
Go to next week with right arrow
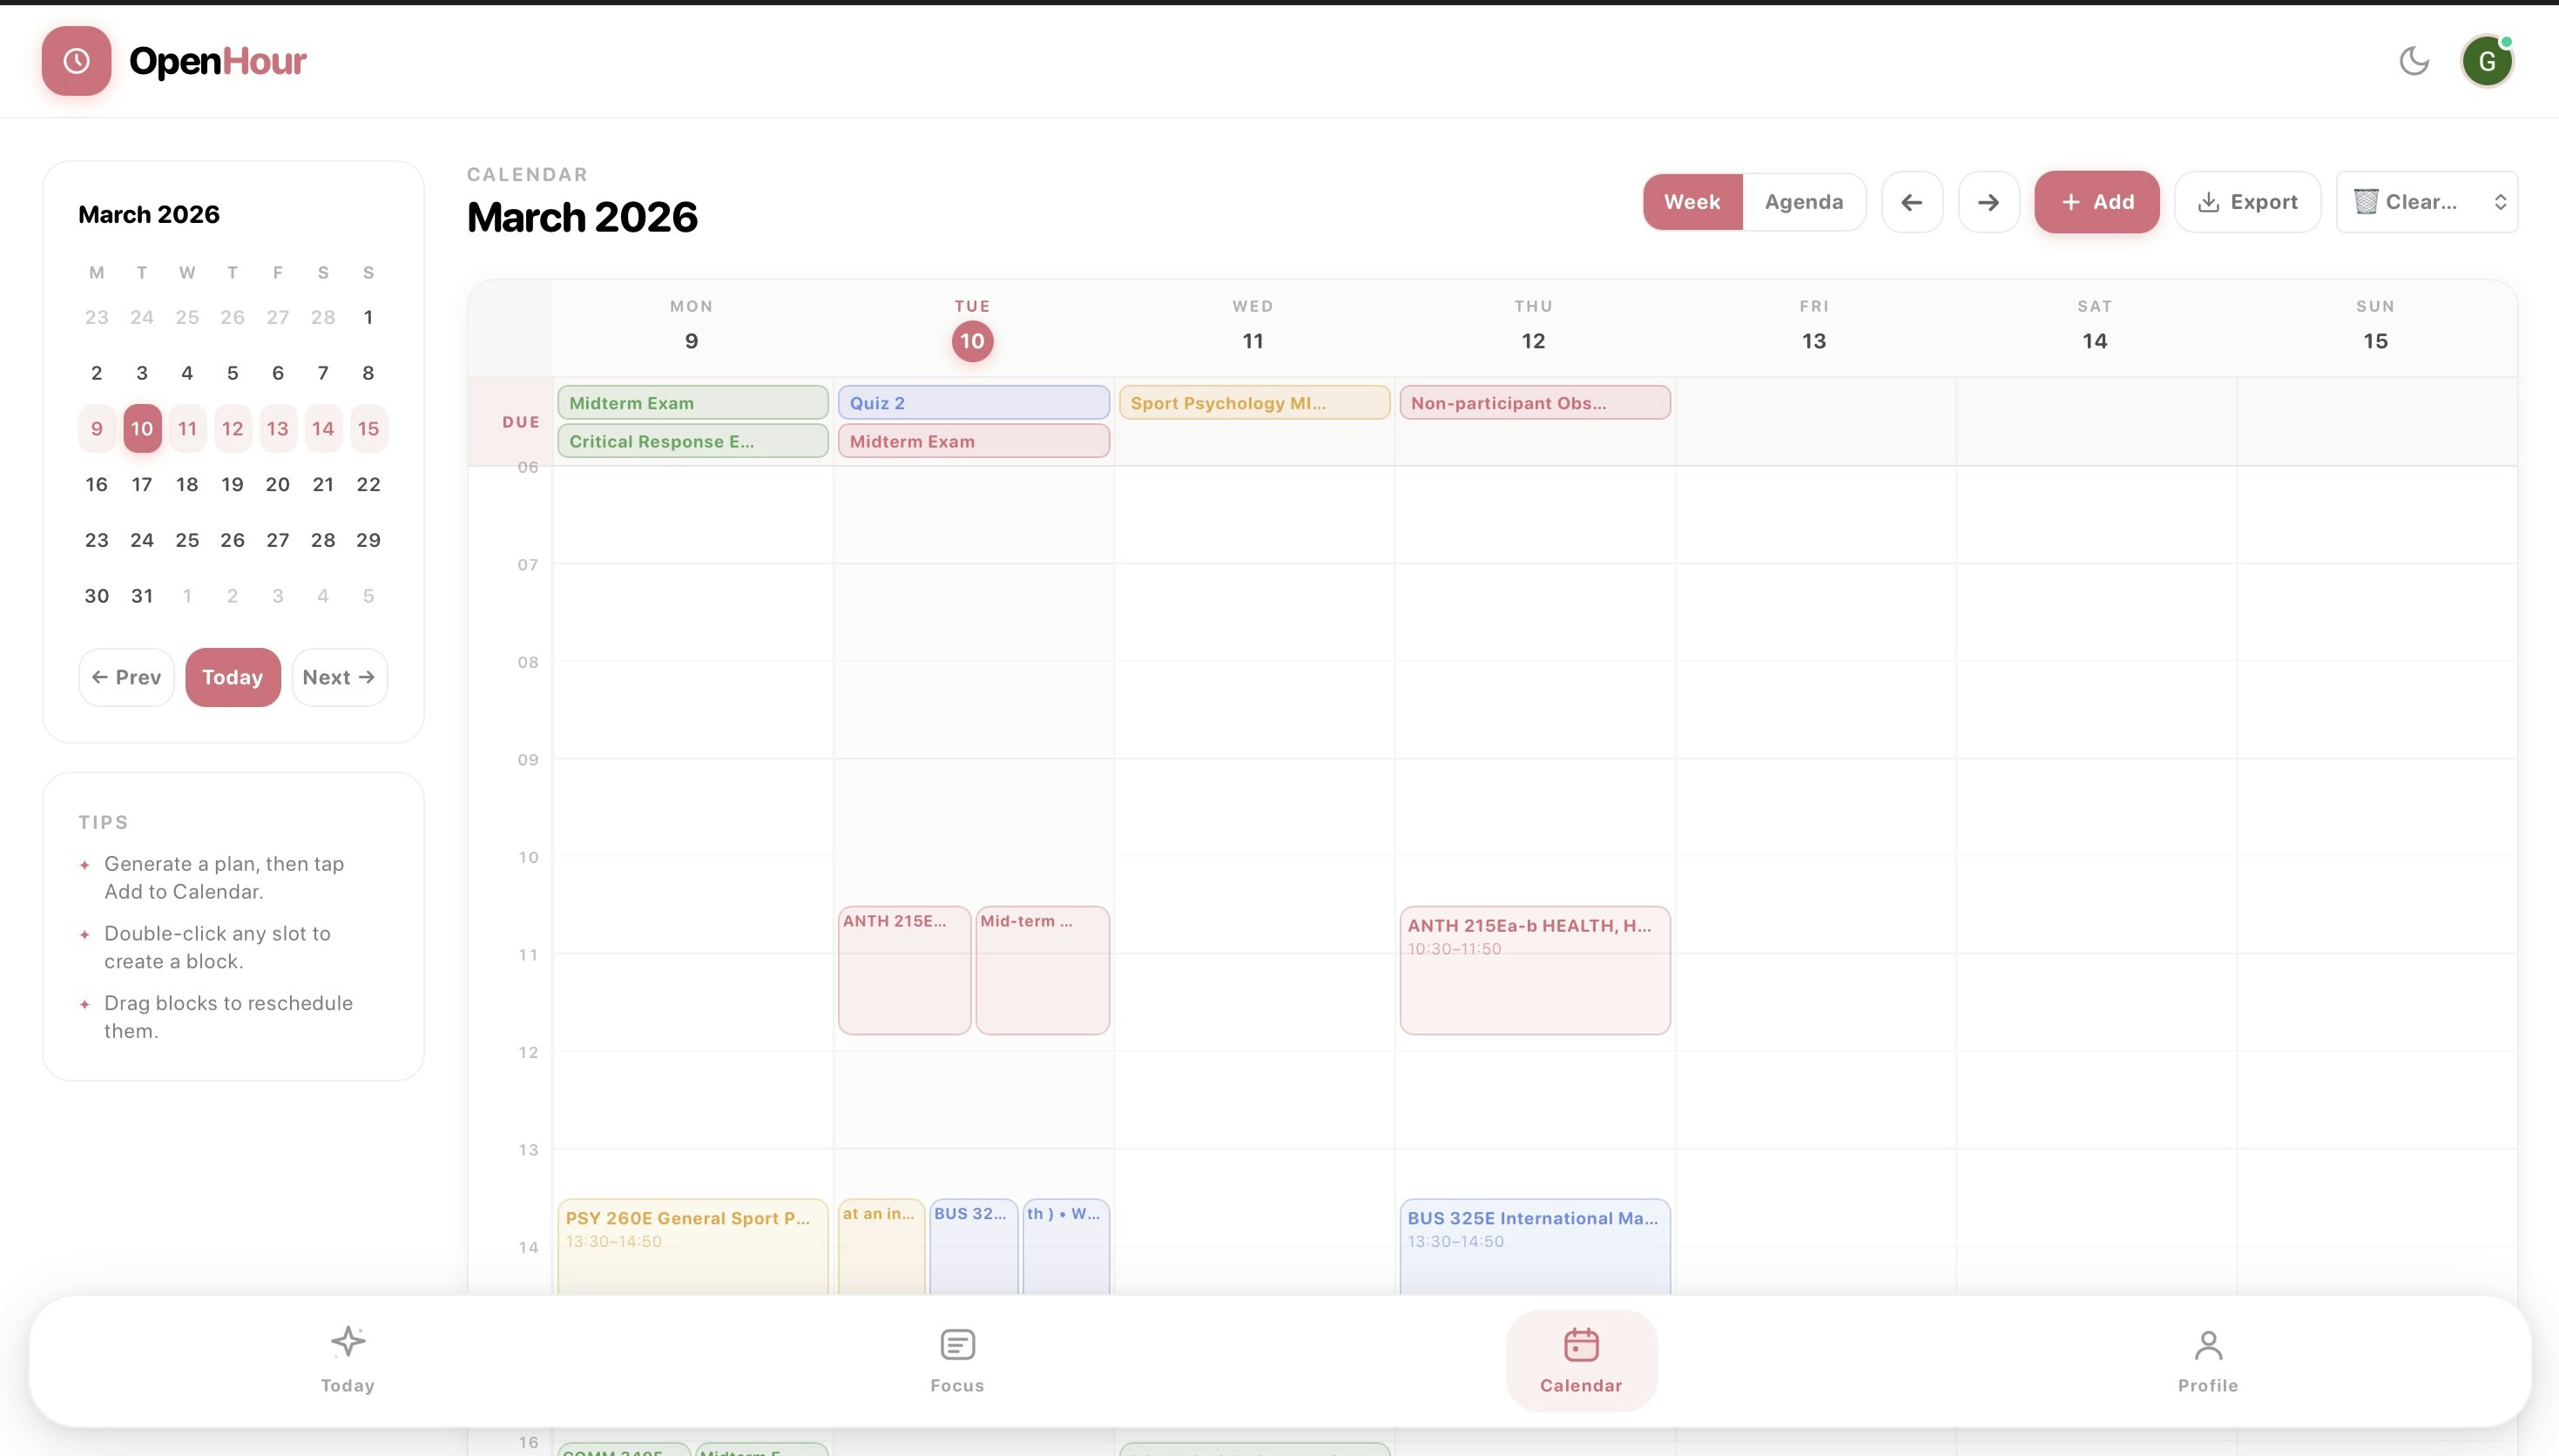click(x=1988, y=202)
